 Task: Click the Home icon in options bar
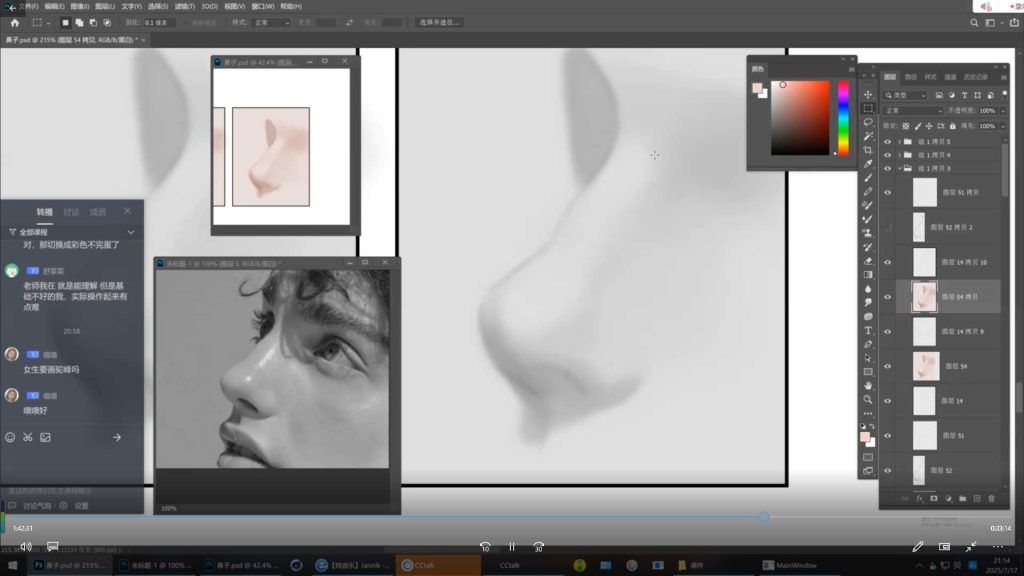[14, 22]
